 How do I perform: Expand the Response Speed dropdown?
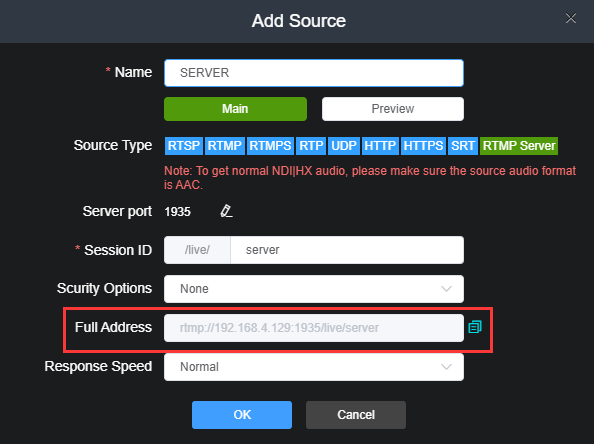(x=314, y=367)
